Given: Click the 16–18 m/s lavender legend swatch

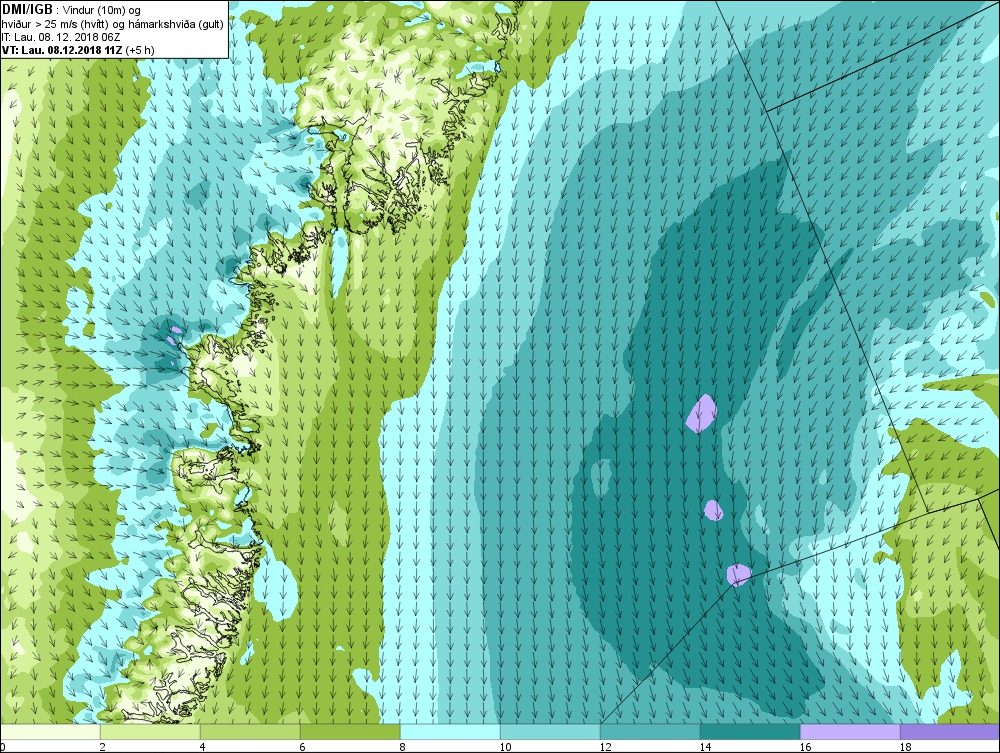Looking at the screenshot, I should click(x=850, y=732).
